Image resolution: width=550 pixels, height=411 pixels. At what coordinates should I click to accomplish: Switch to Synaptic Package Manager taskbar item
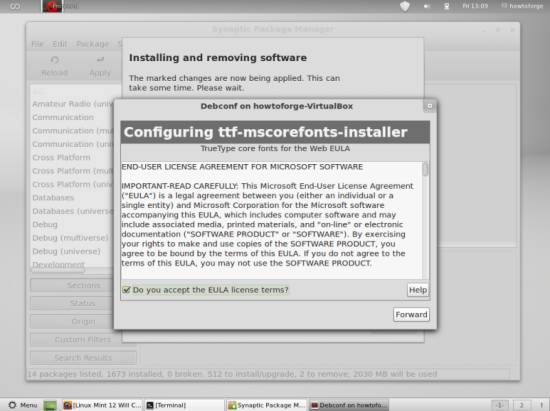click(x=266, y=405)
